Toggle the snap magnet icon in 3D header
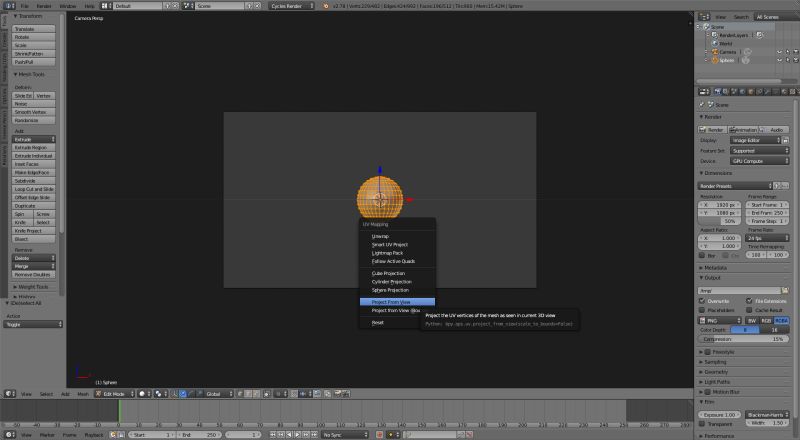 click(x=294, y=394)
